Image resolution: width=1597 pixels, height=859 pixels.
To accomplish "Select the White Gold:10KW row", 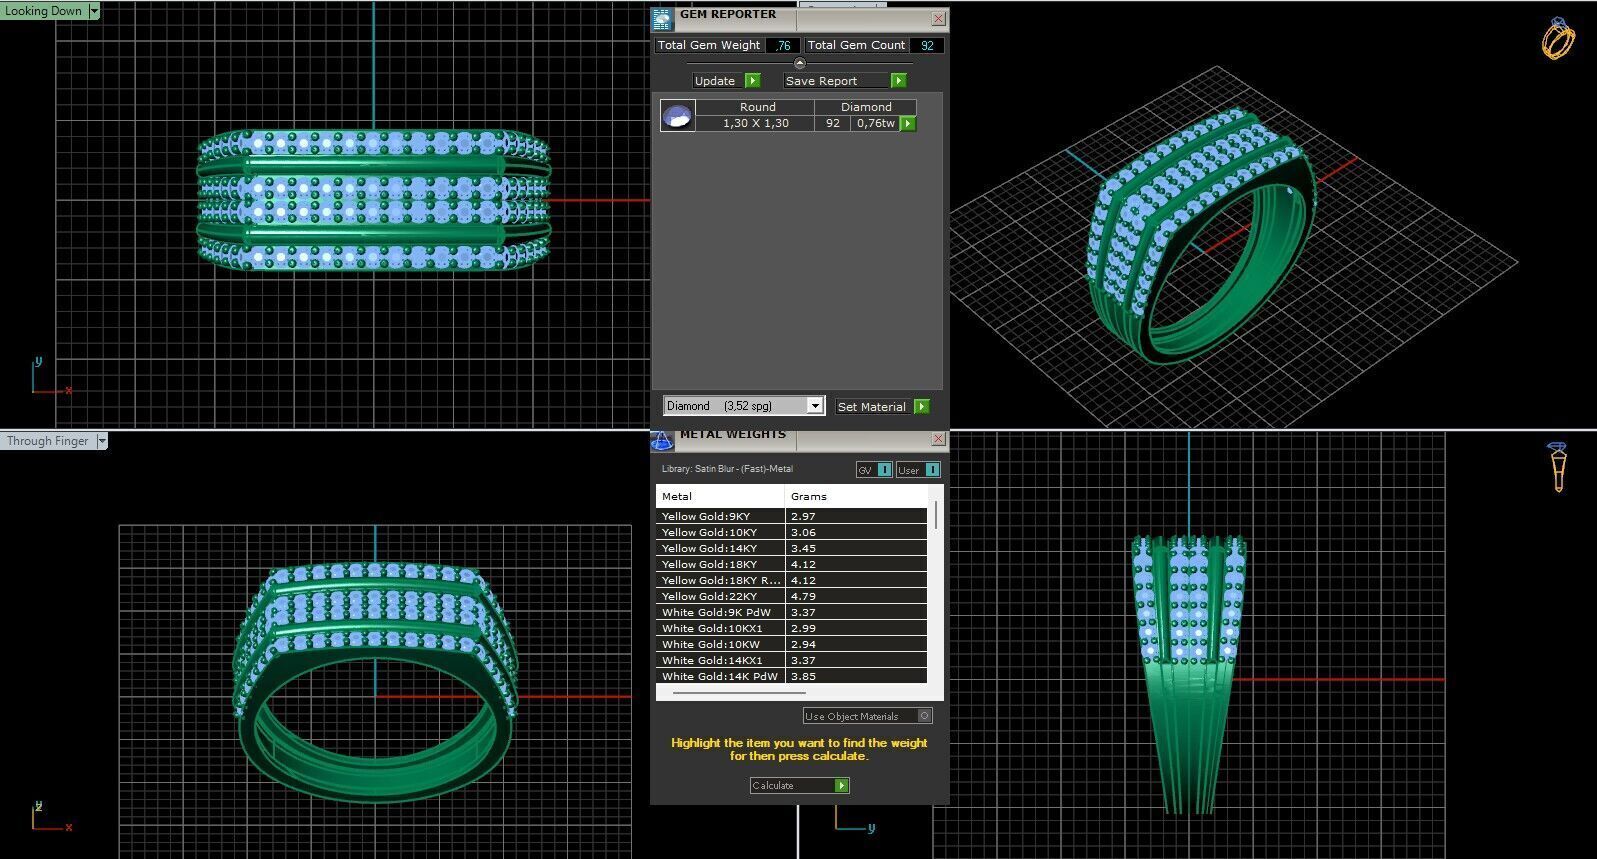I will pos(791,644).
